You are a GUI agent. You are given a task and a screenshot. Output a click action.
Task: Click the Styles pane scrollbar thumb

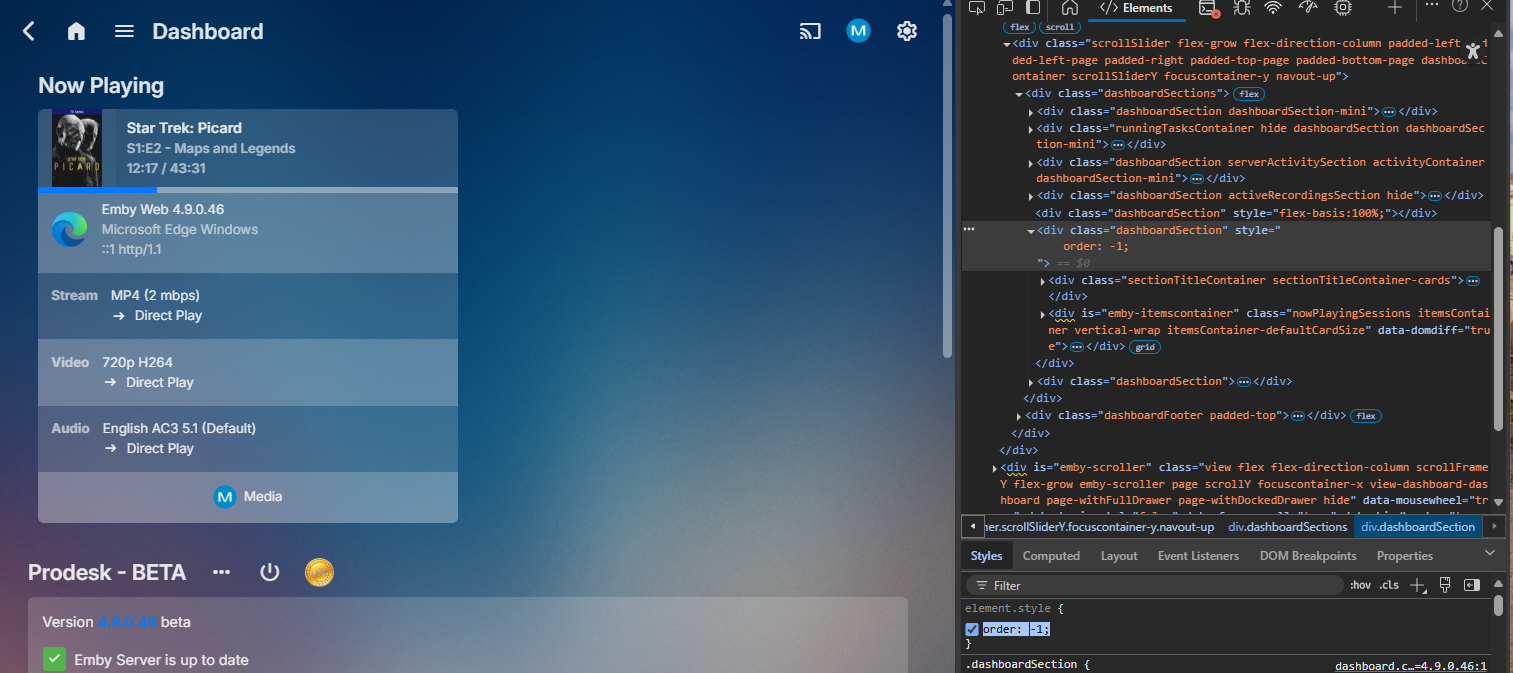[1498, 606]
